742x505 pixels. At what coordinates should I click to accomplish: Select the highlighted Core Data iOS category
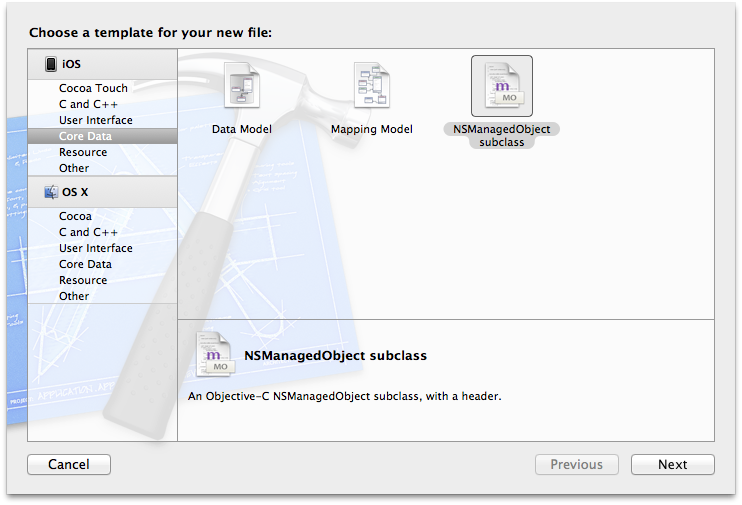(103, 136)
